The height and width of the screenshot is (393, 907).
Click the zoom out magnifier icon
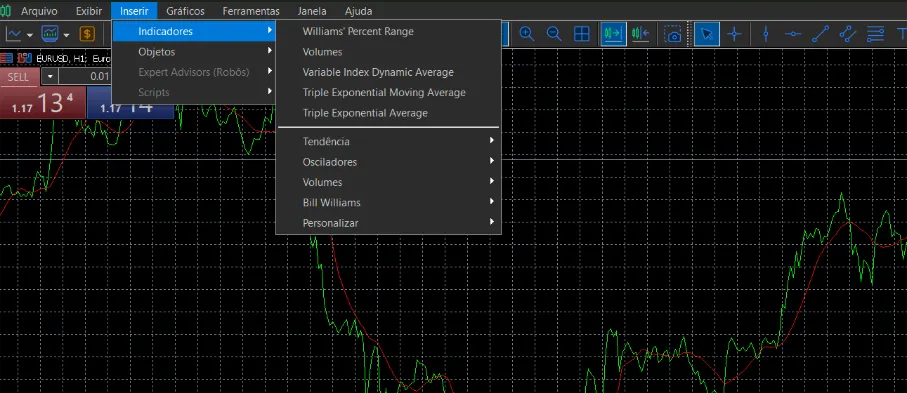tap(554, 34)
